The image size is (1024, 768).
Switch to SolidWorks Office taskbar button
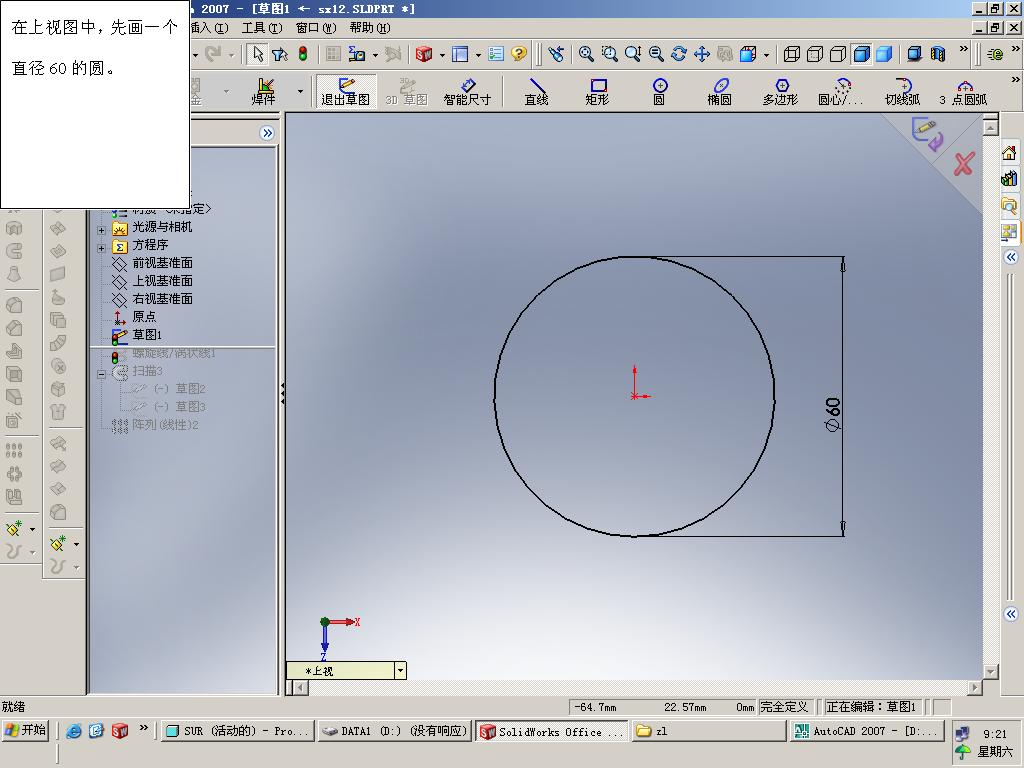552,731
